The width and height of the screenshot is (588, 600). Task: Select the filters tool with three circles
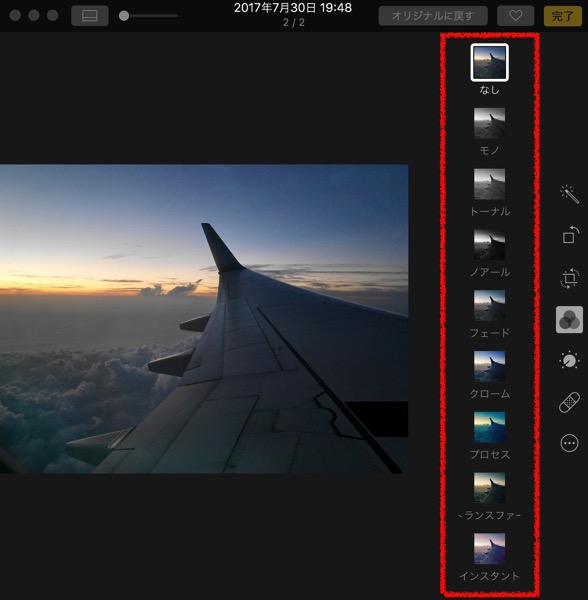point(569,320)
